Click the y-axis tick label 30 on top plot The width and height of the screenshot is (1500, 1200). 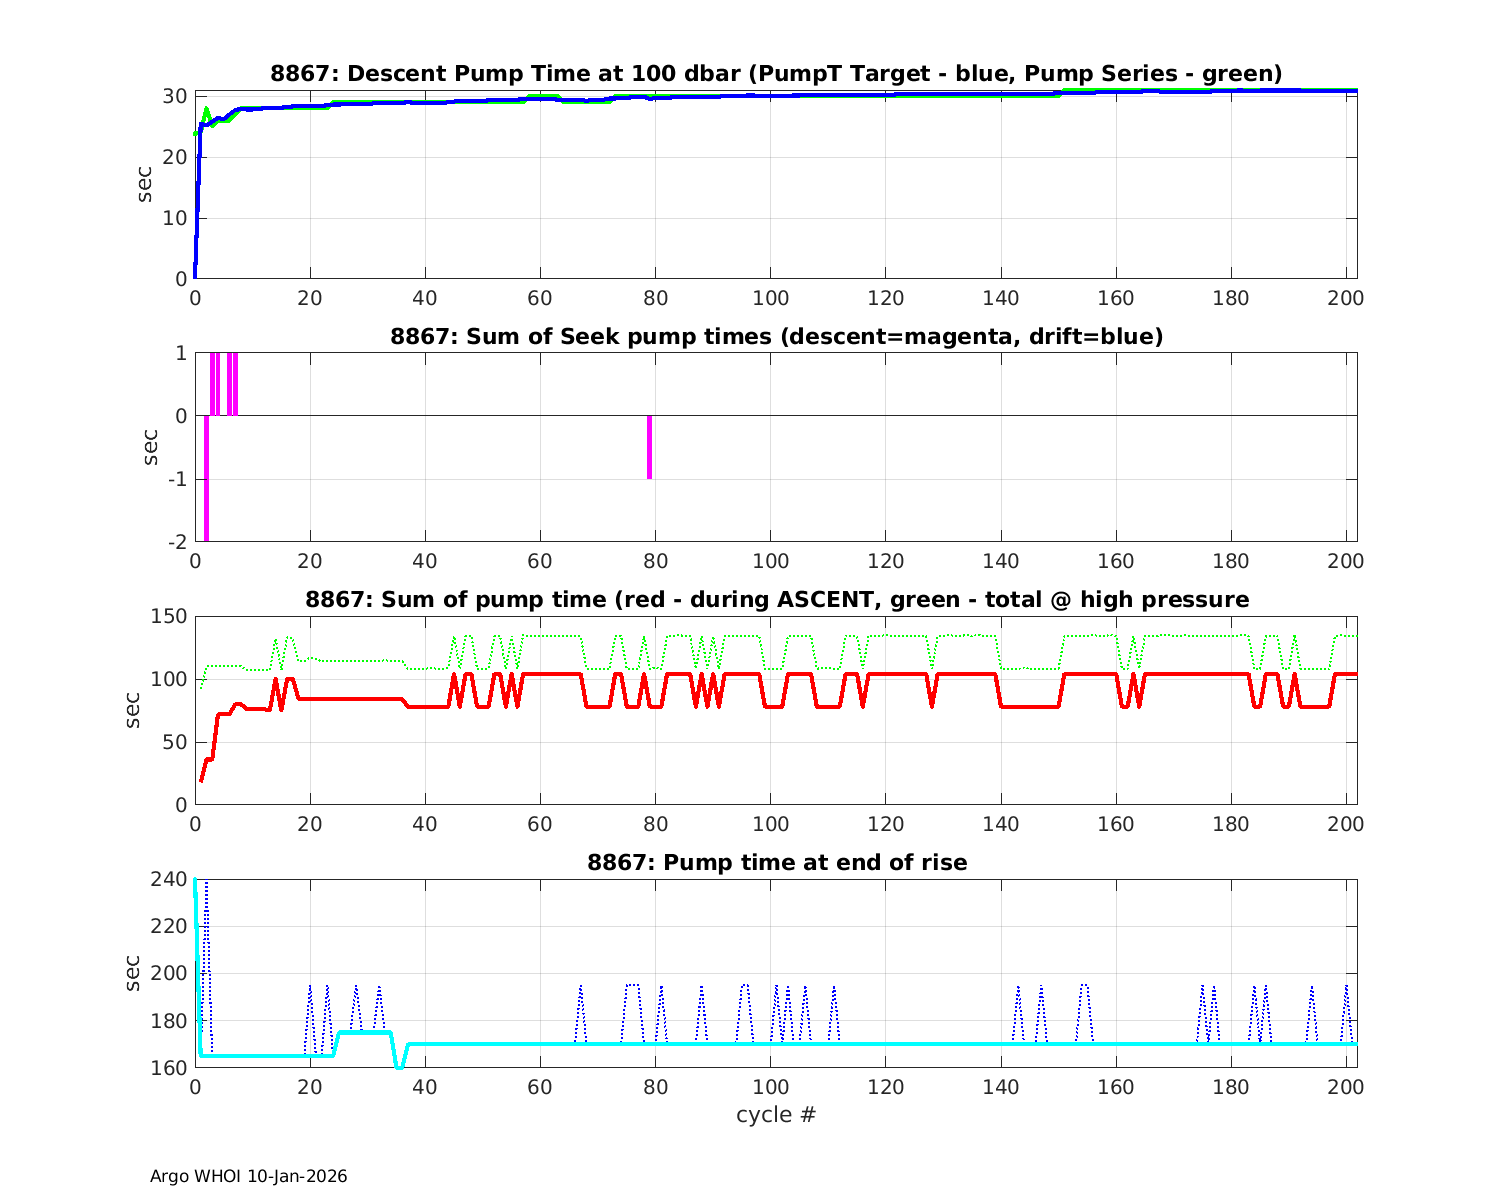point(177,96)
